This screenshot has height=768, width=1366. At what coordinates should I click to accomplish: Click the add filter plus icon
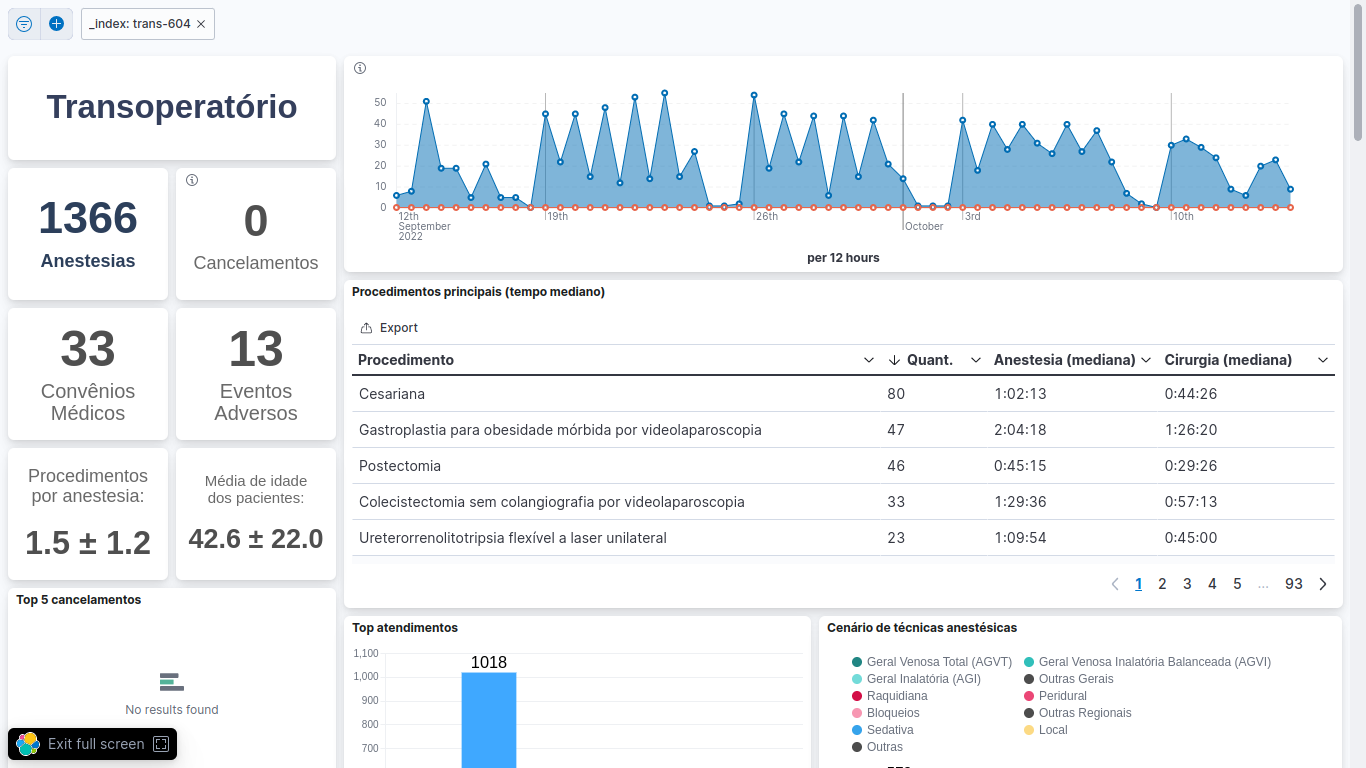(x=56, y=24)
